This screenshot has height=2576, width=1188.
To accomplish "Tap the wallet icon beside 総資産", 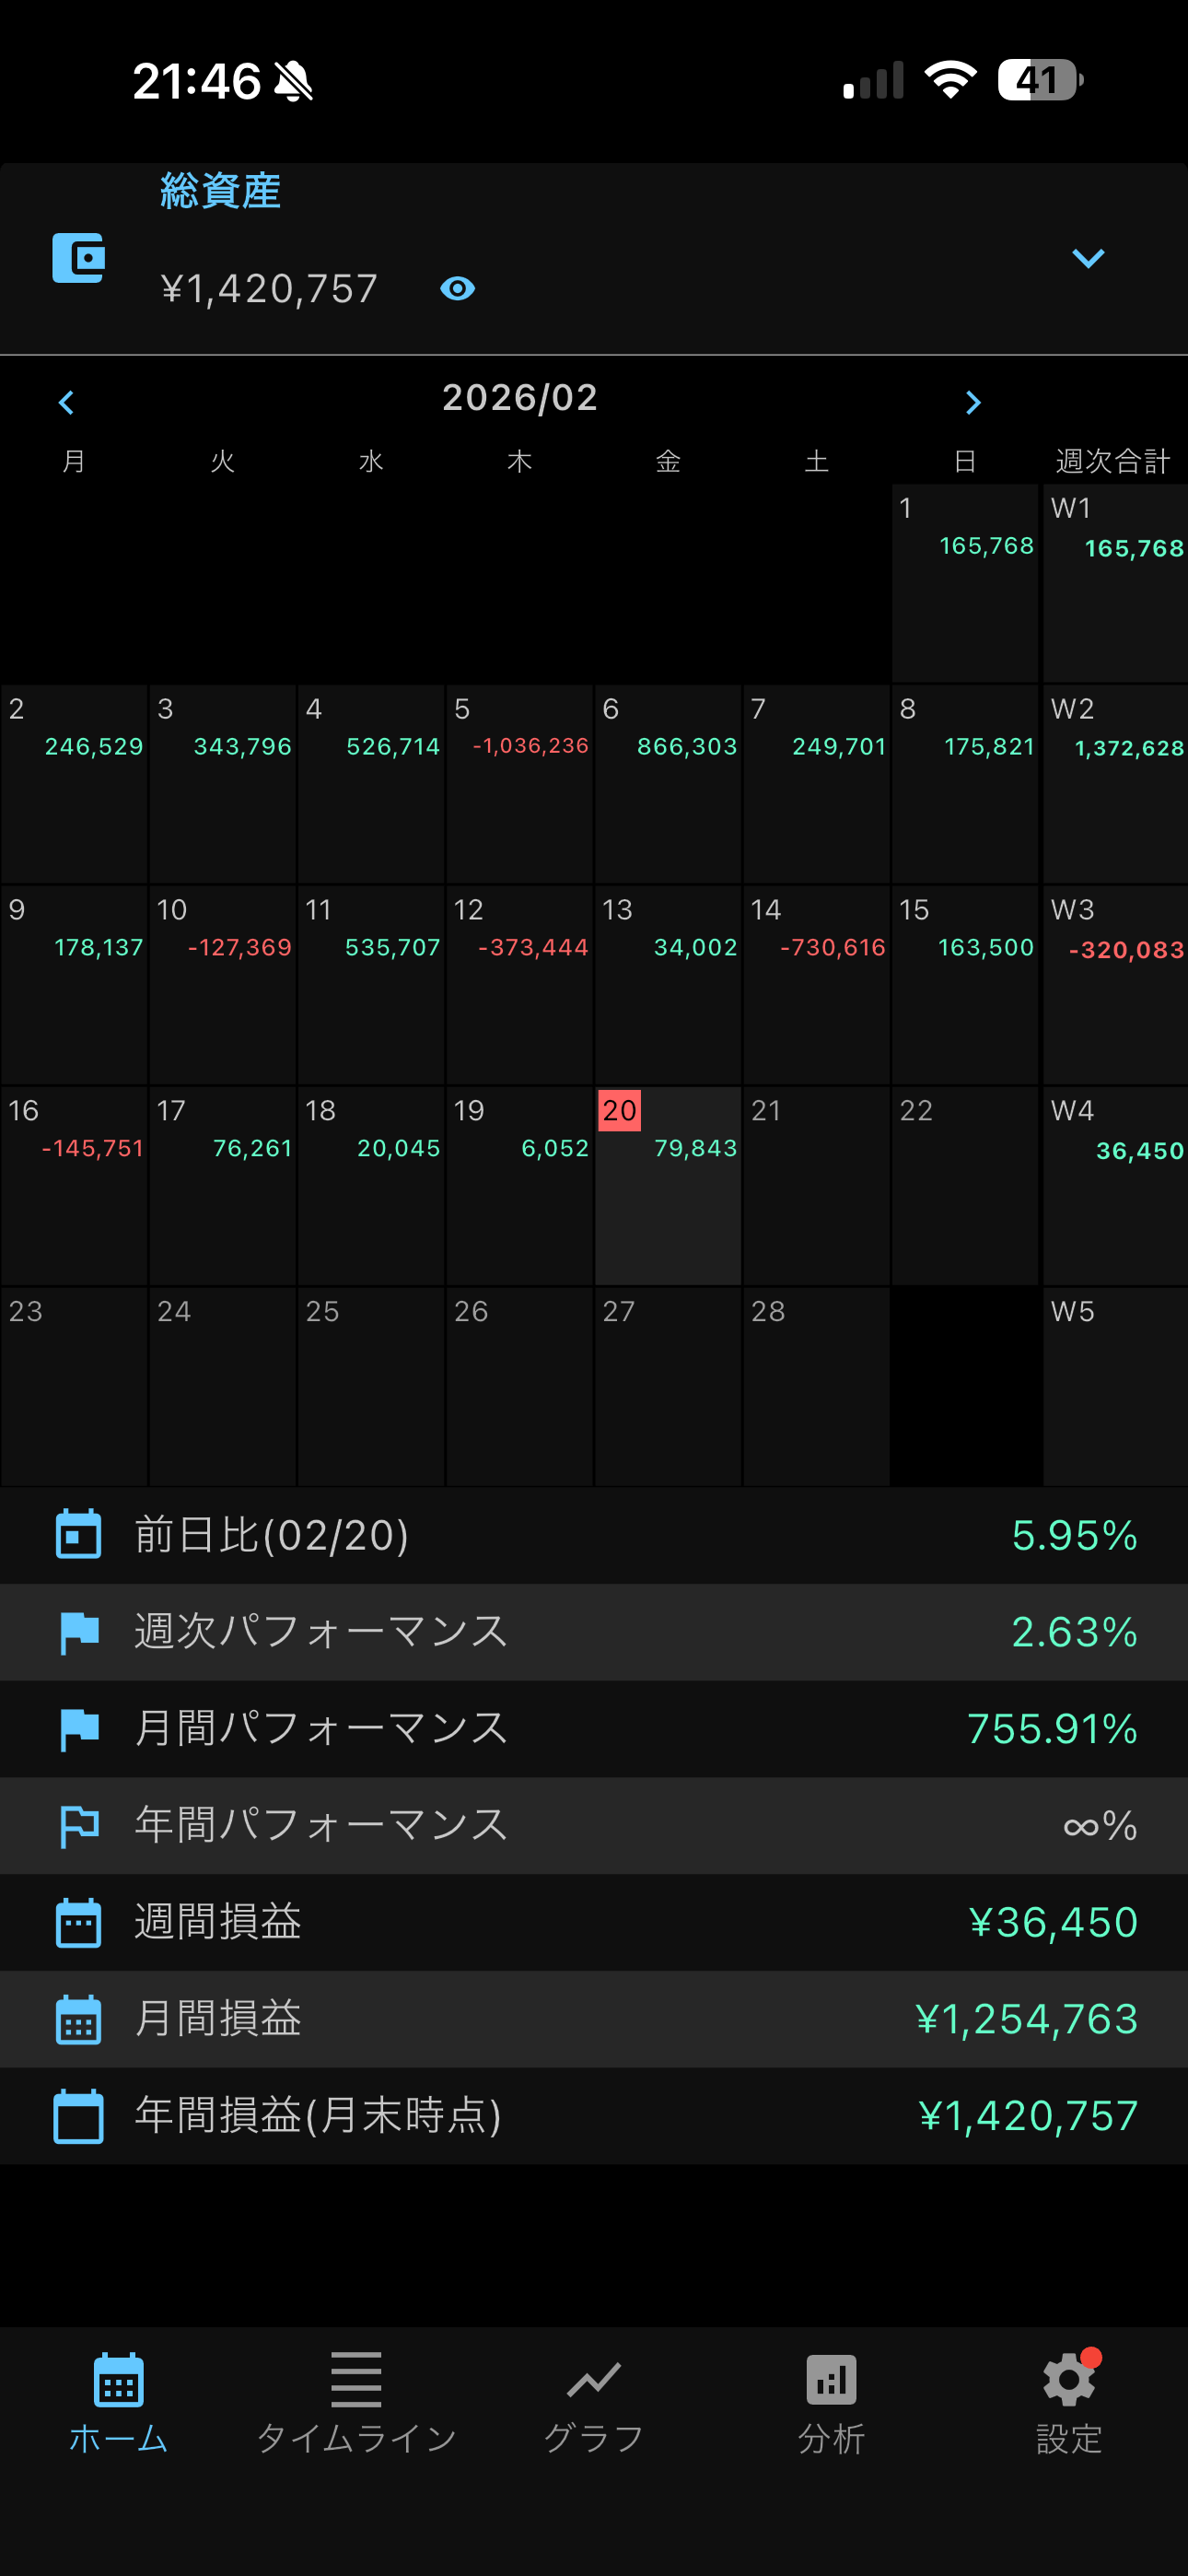I will [78, 258].
